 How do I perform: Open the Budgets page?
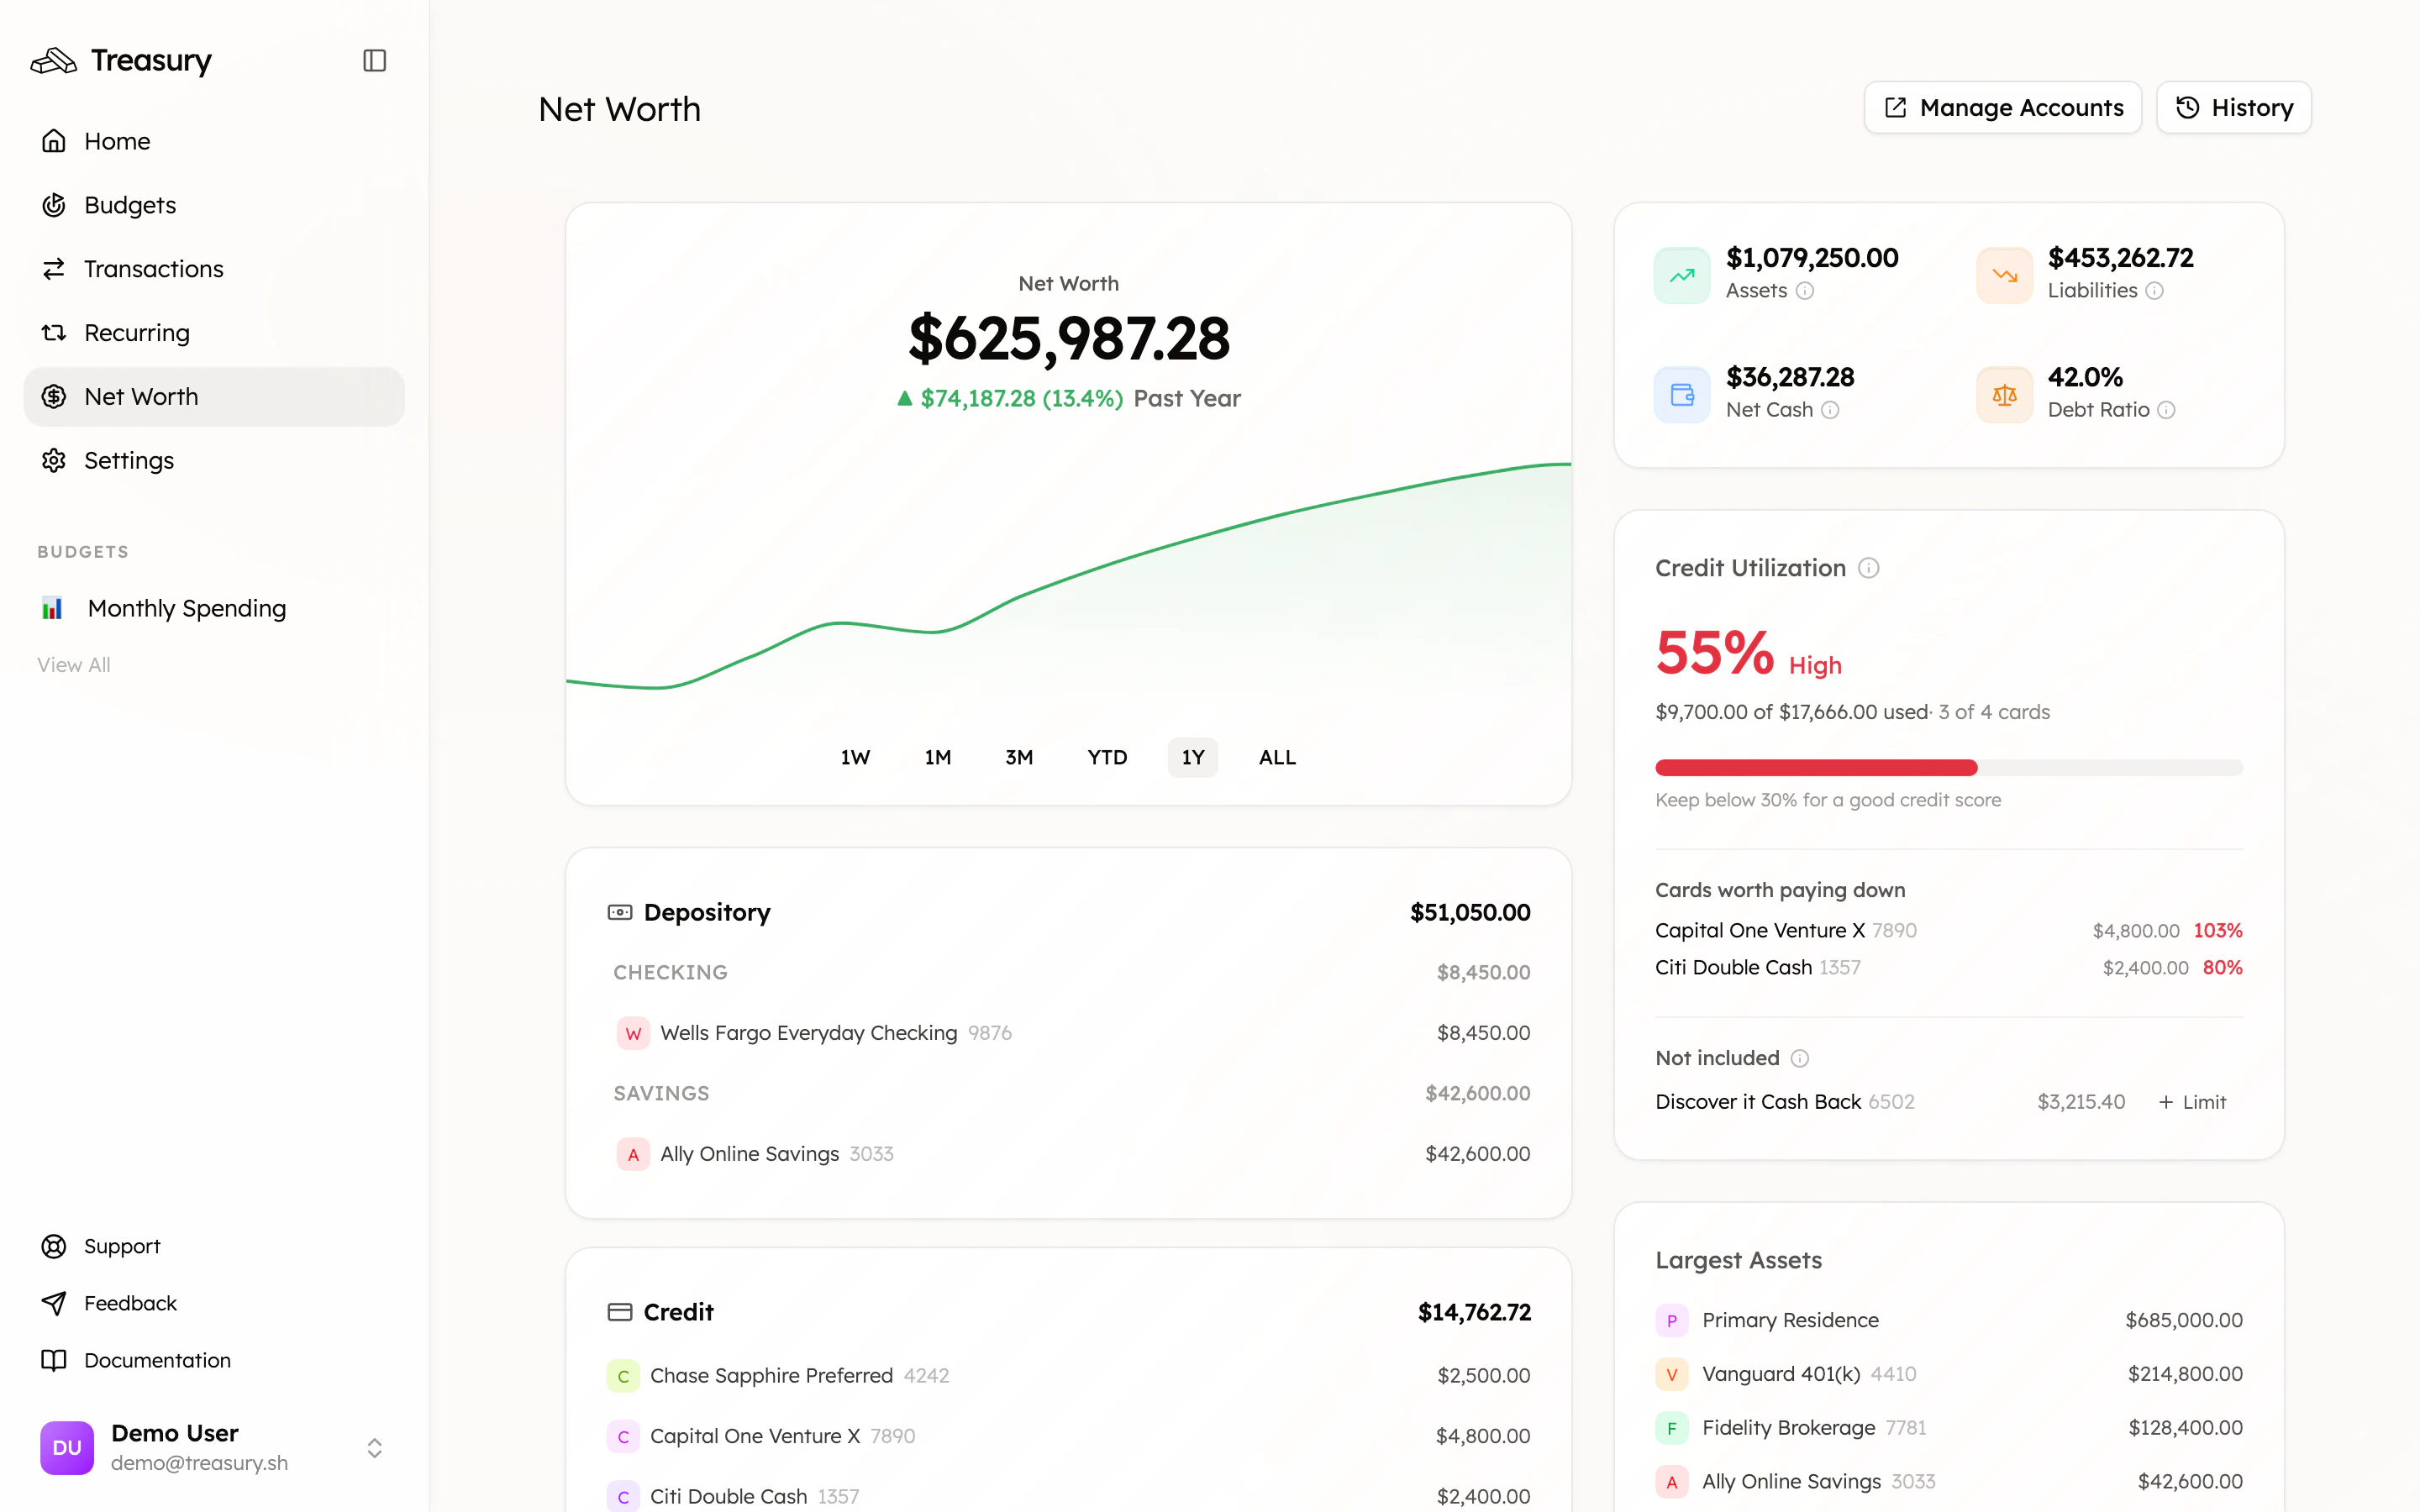point(214,205)
